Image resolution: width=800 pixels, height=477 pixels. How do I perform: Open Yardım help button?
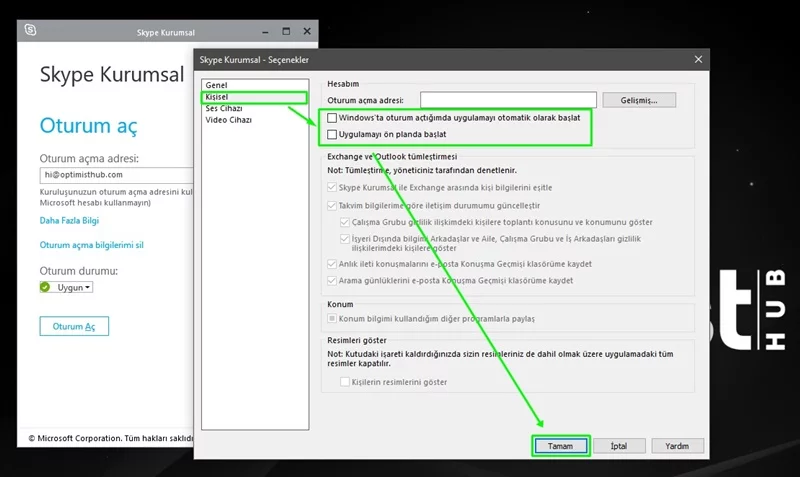click(x=677, y=446)
